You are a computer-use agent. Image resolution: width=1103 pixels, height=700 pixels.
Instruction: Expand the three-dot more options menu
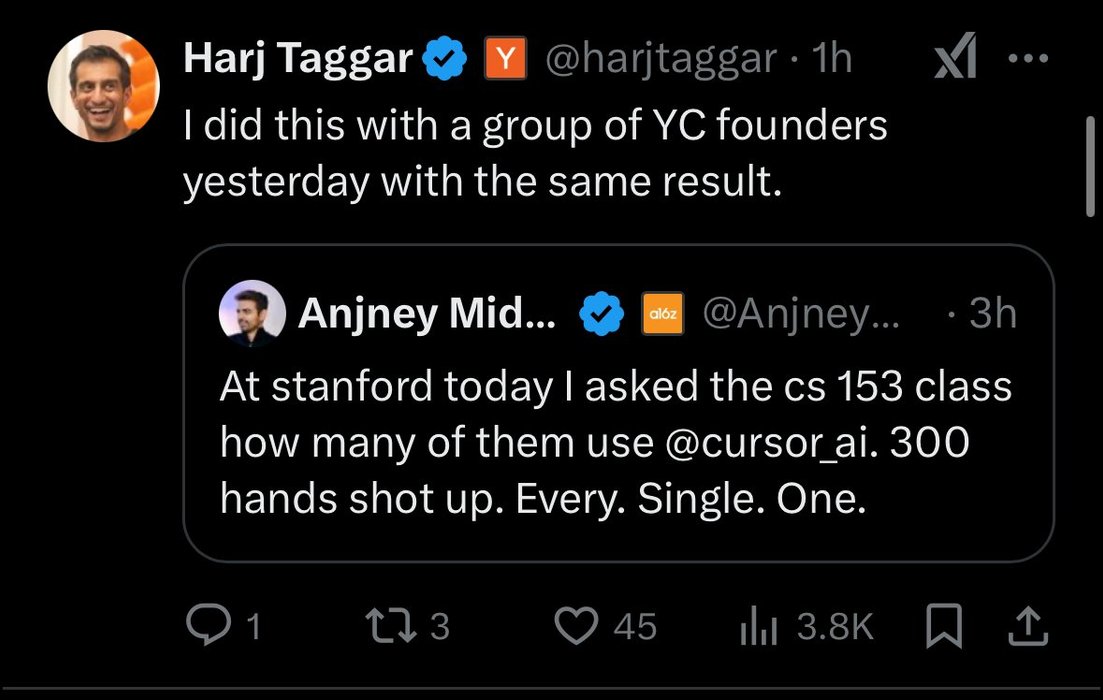[1027, 60]
